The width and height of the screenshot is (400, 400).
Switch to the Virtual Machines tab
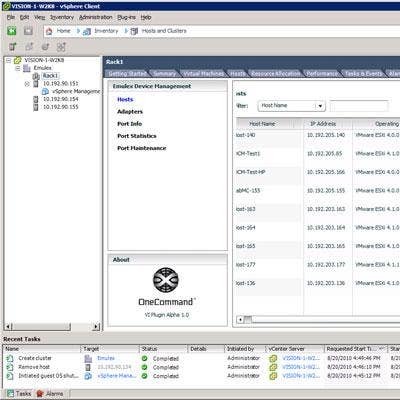point(204,73)
